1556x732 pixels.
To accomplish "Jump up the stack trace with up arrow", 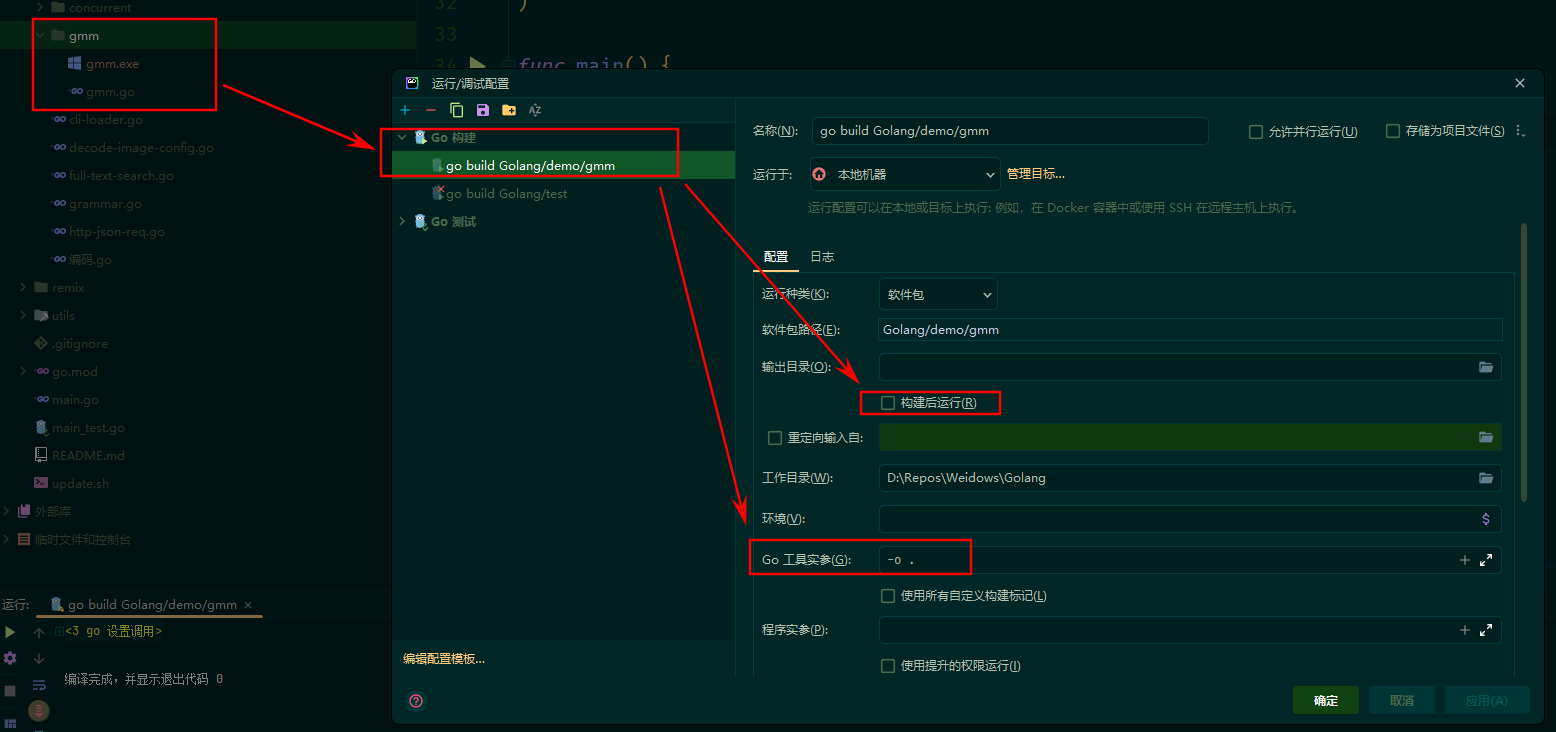I will (39, 632).
